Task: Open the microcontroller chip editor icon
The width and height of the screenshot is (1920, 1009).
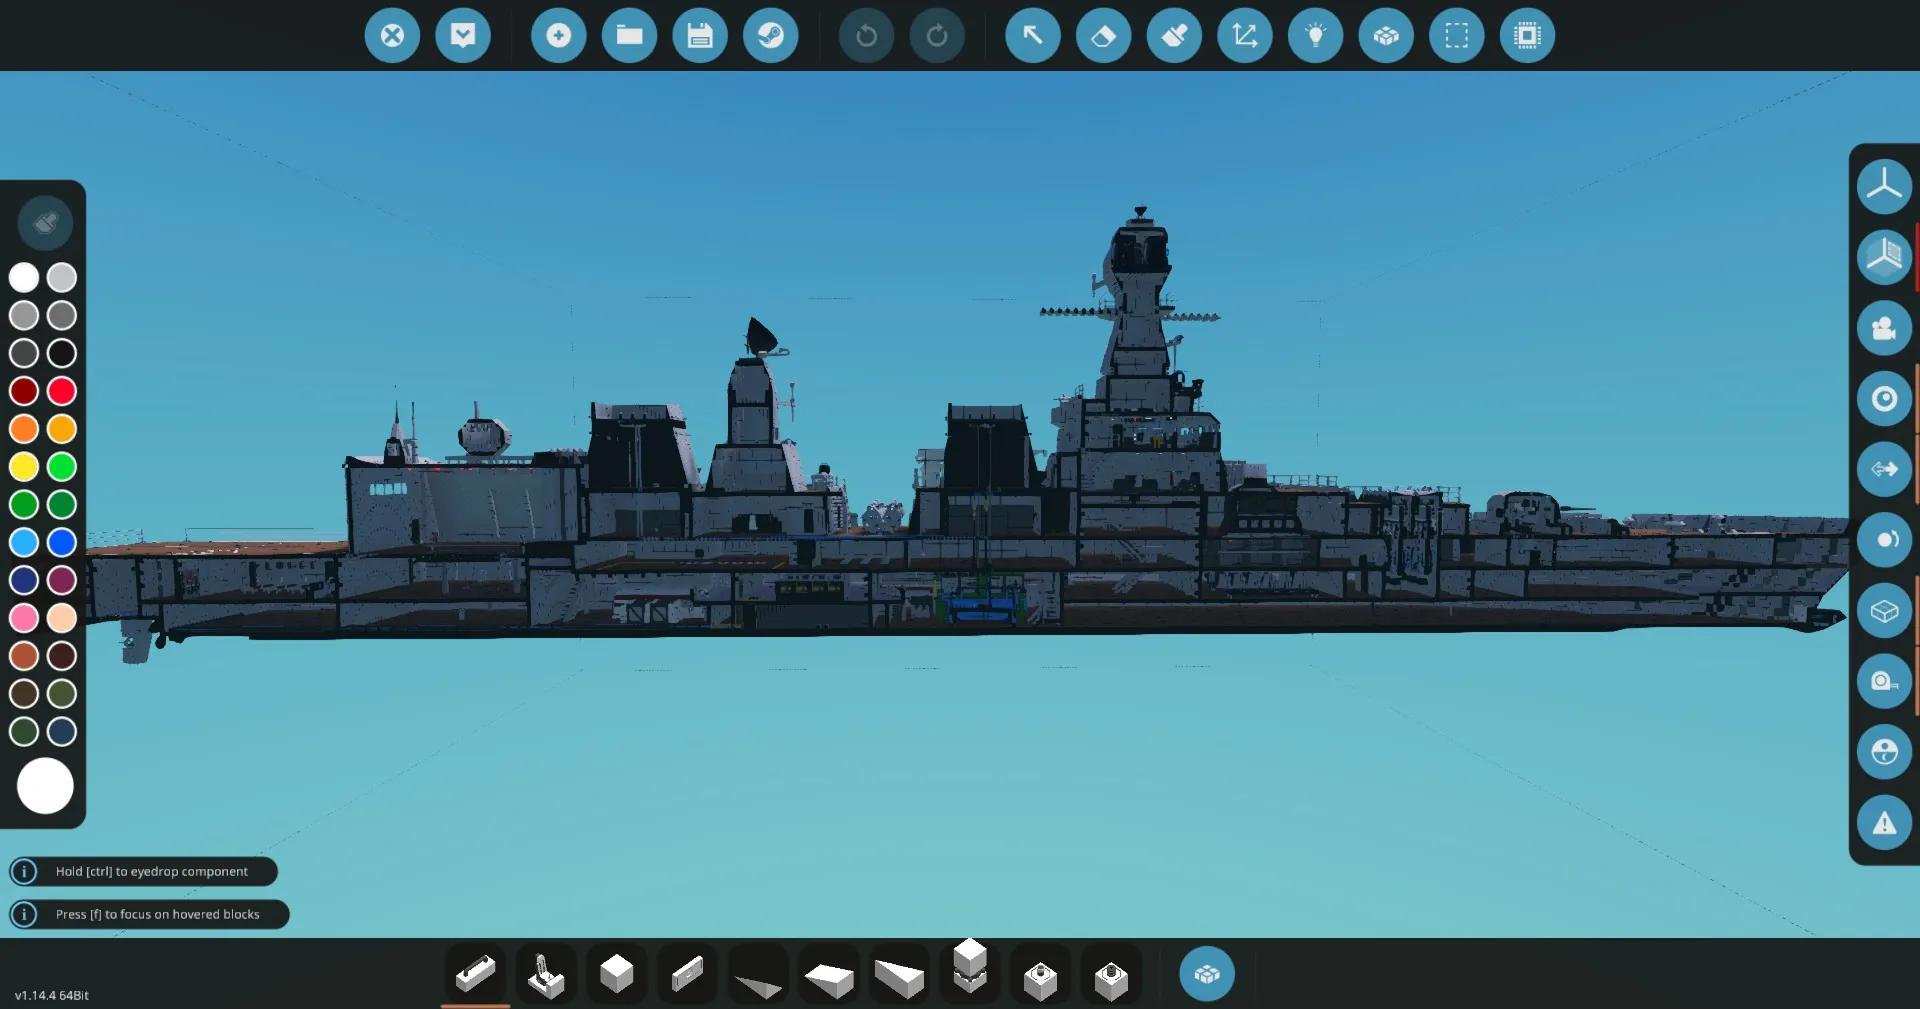Action: [1527, 36]
